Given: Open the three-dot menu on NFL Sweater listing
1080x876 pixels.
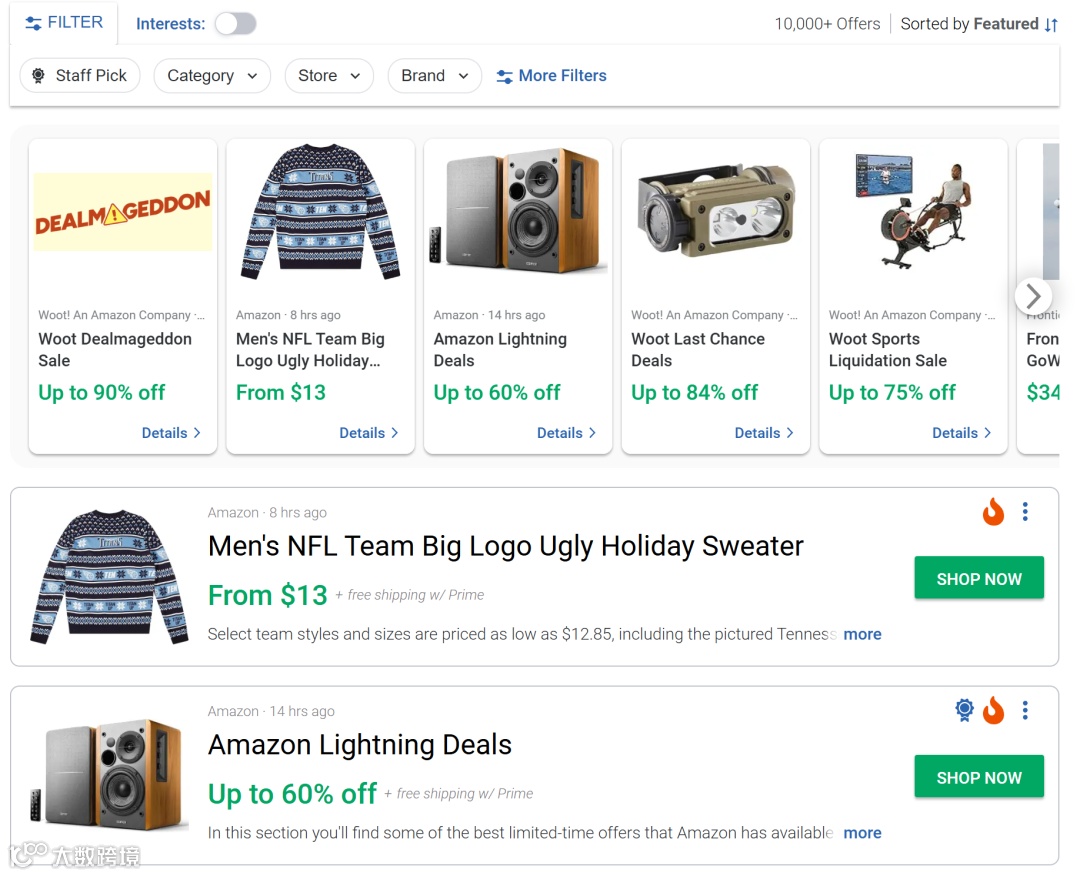Looking at the screenshot, I should point(1025,512).
